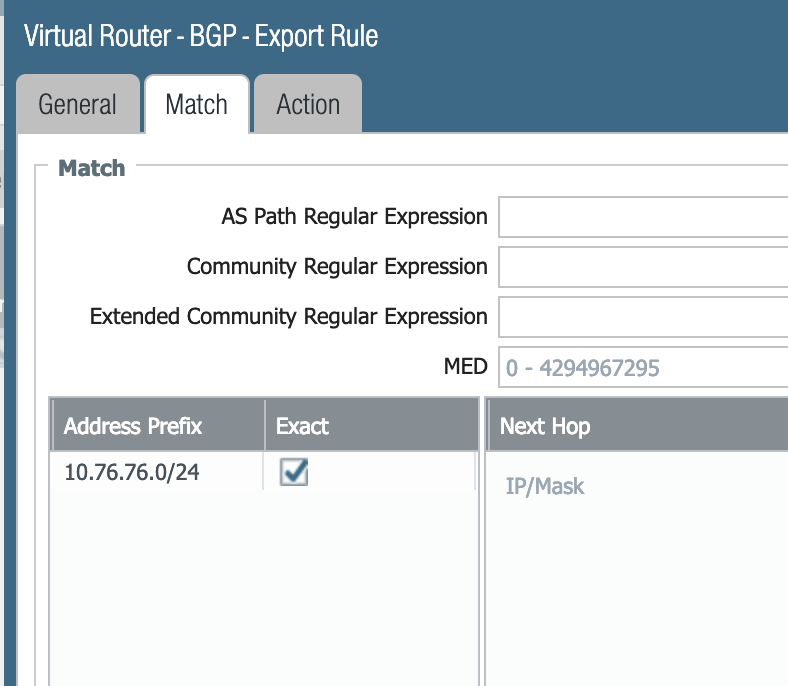788x686 pixels.
Task: Open the Action tab
Action: [308, 105]
